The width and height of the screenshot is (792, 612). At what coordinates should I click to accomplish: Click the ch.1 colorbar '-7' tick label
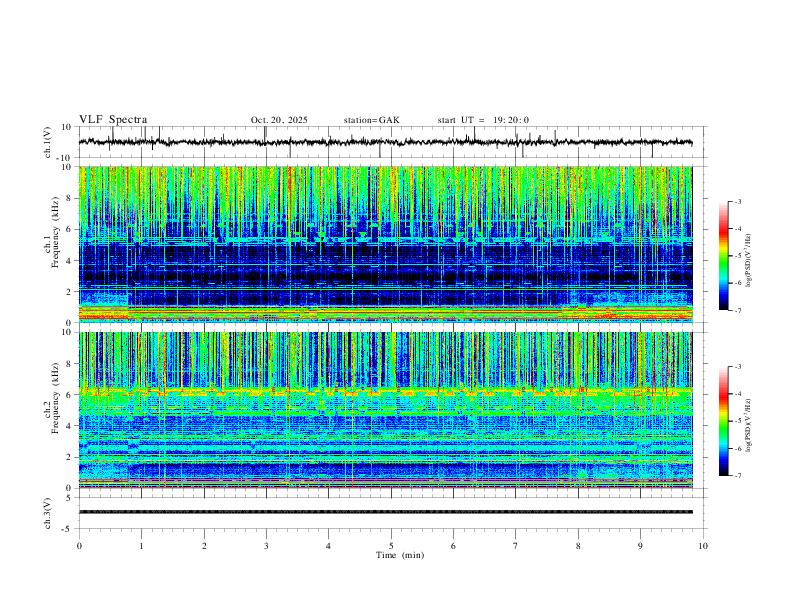pos(738,310)
